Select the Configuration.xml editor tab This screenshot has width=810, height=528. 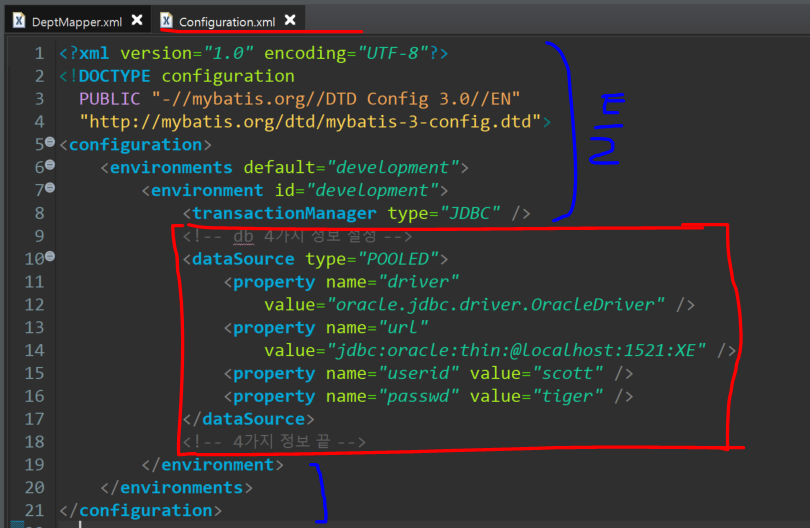(x=227, y=22)
